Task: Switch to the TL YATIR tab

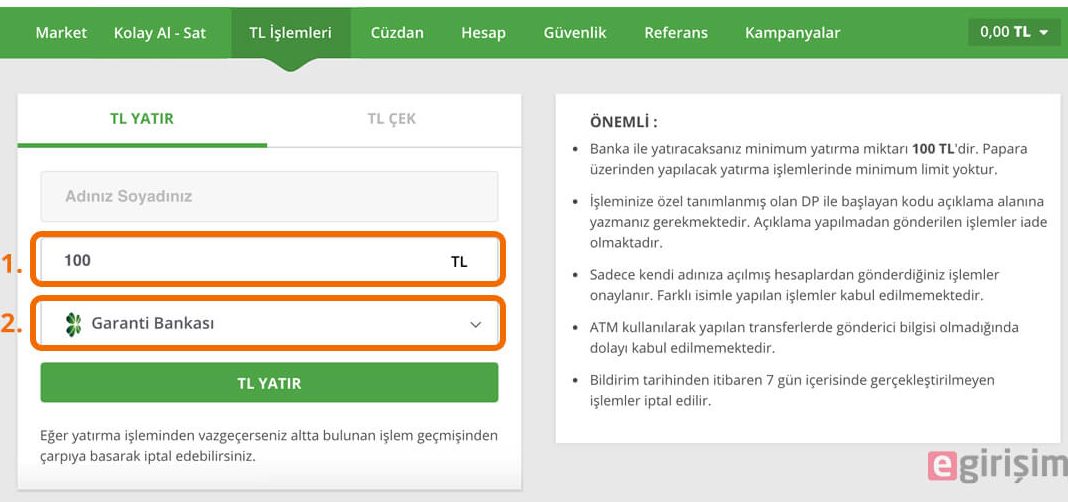Action: 142,119
